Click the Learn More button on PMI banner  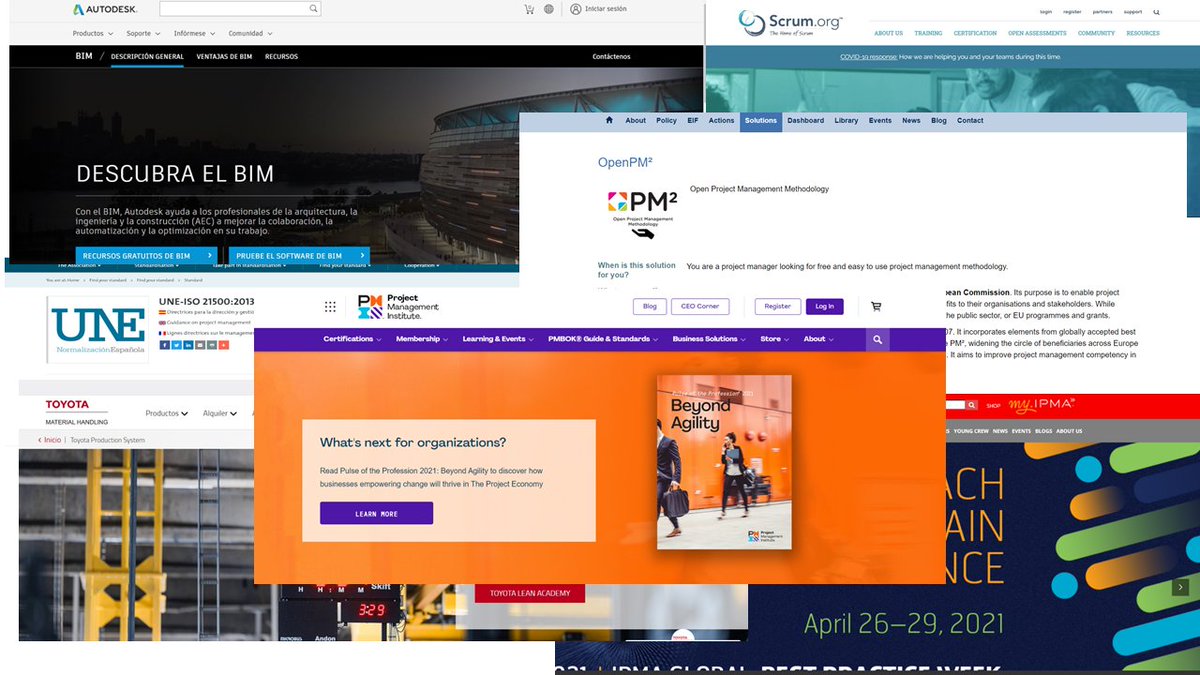tap(376, 514)
